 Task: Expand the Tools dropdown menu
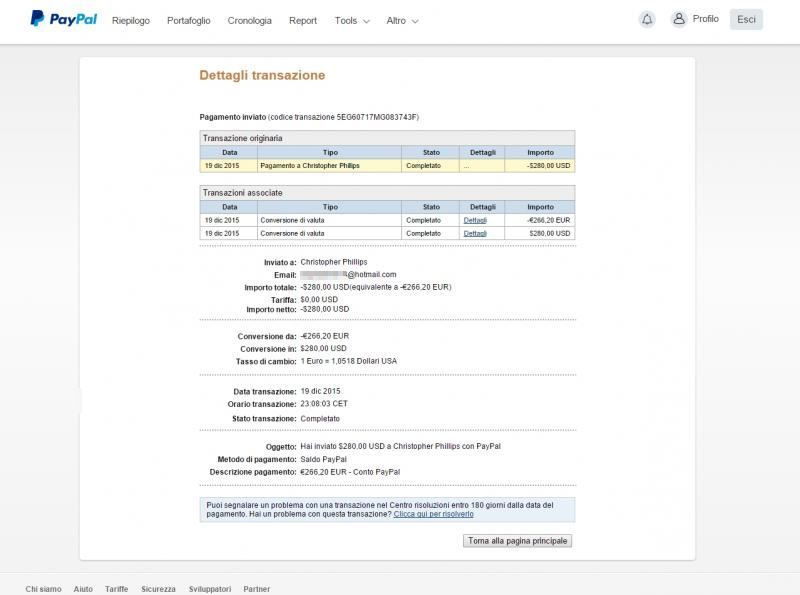point(352,20)
